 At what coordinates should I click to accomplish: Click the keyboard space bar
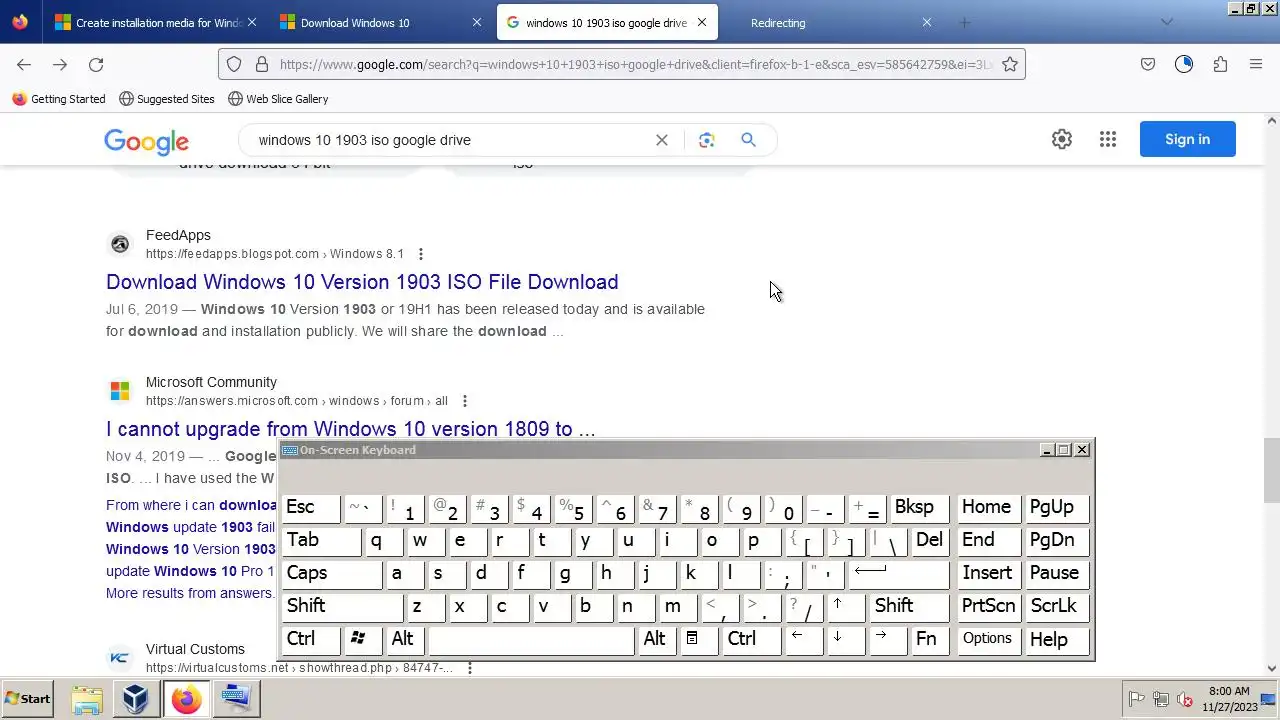531,639
